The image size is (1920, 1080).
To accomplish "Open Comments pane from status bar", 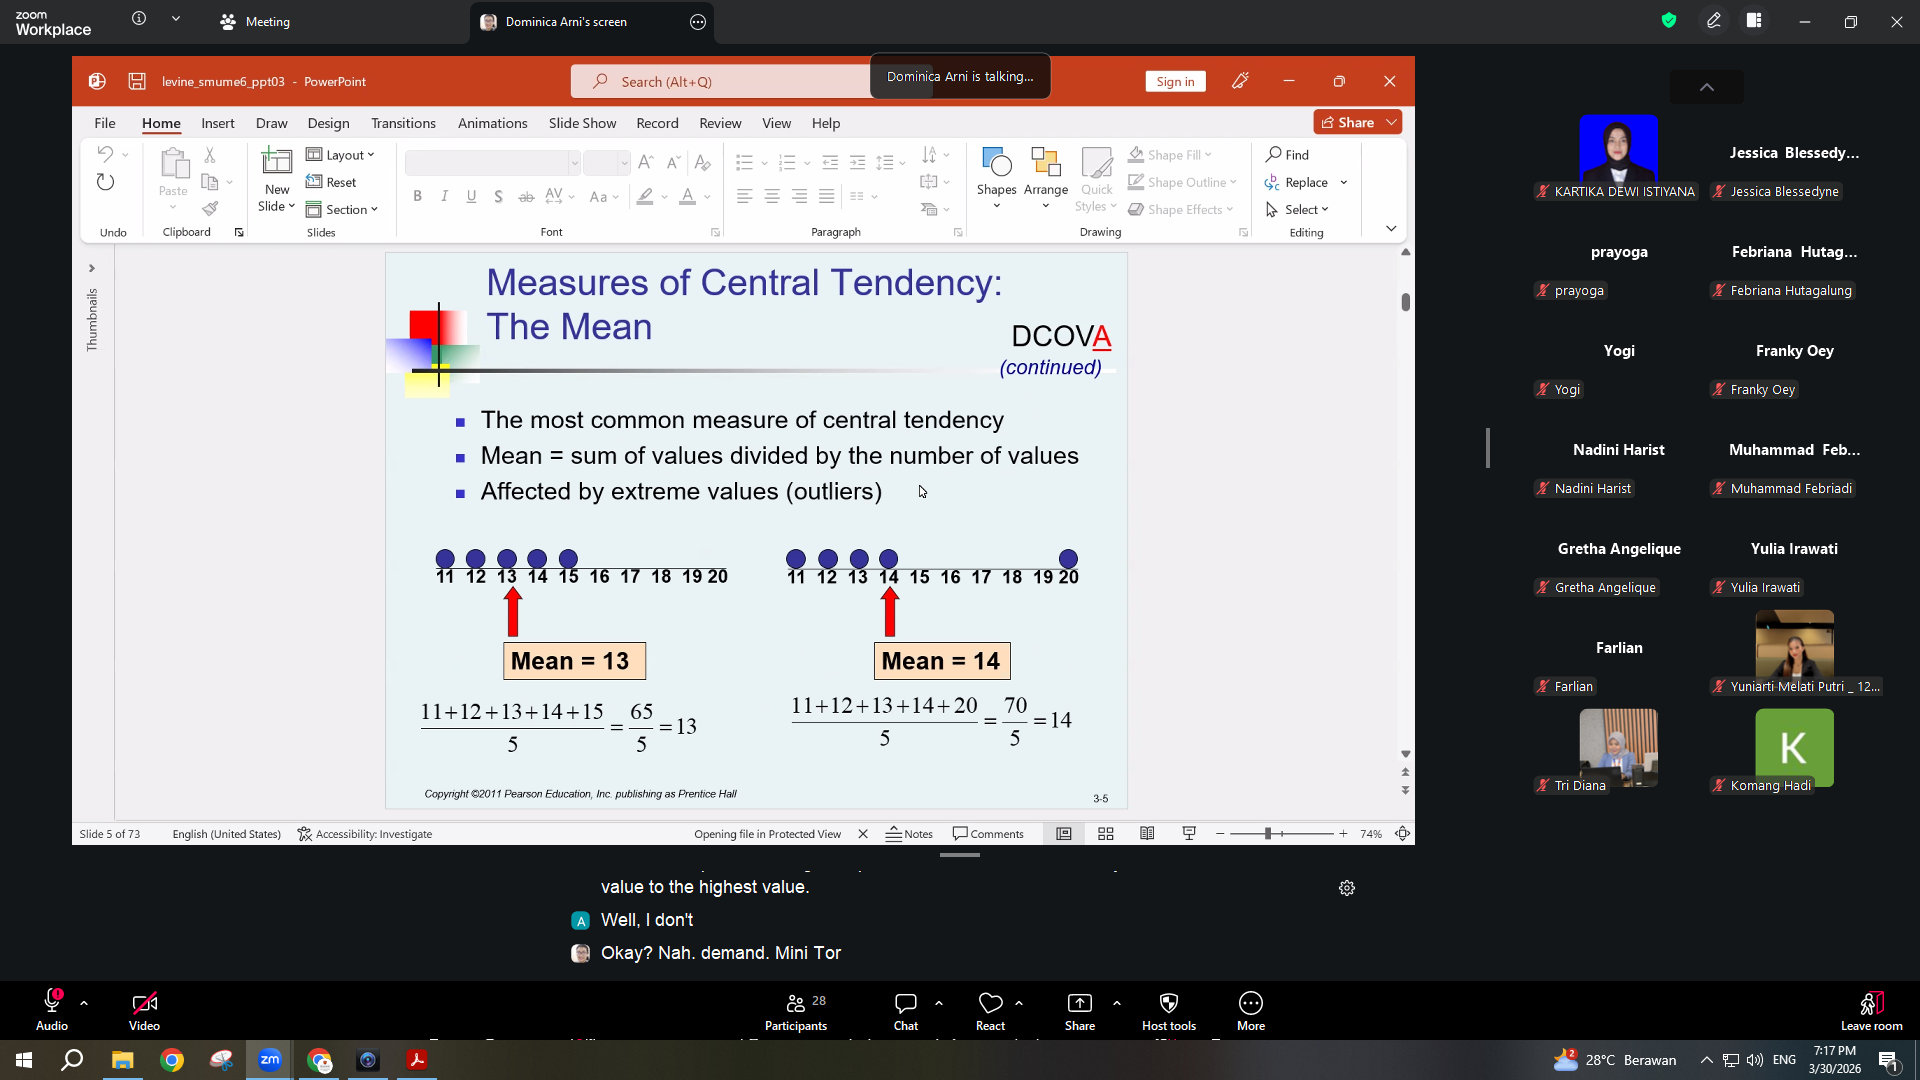I will pyautogui.click(x=988, y=834).
